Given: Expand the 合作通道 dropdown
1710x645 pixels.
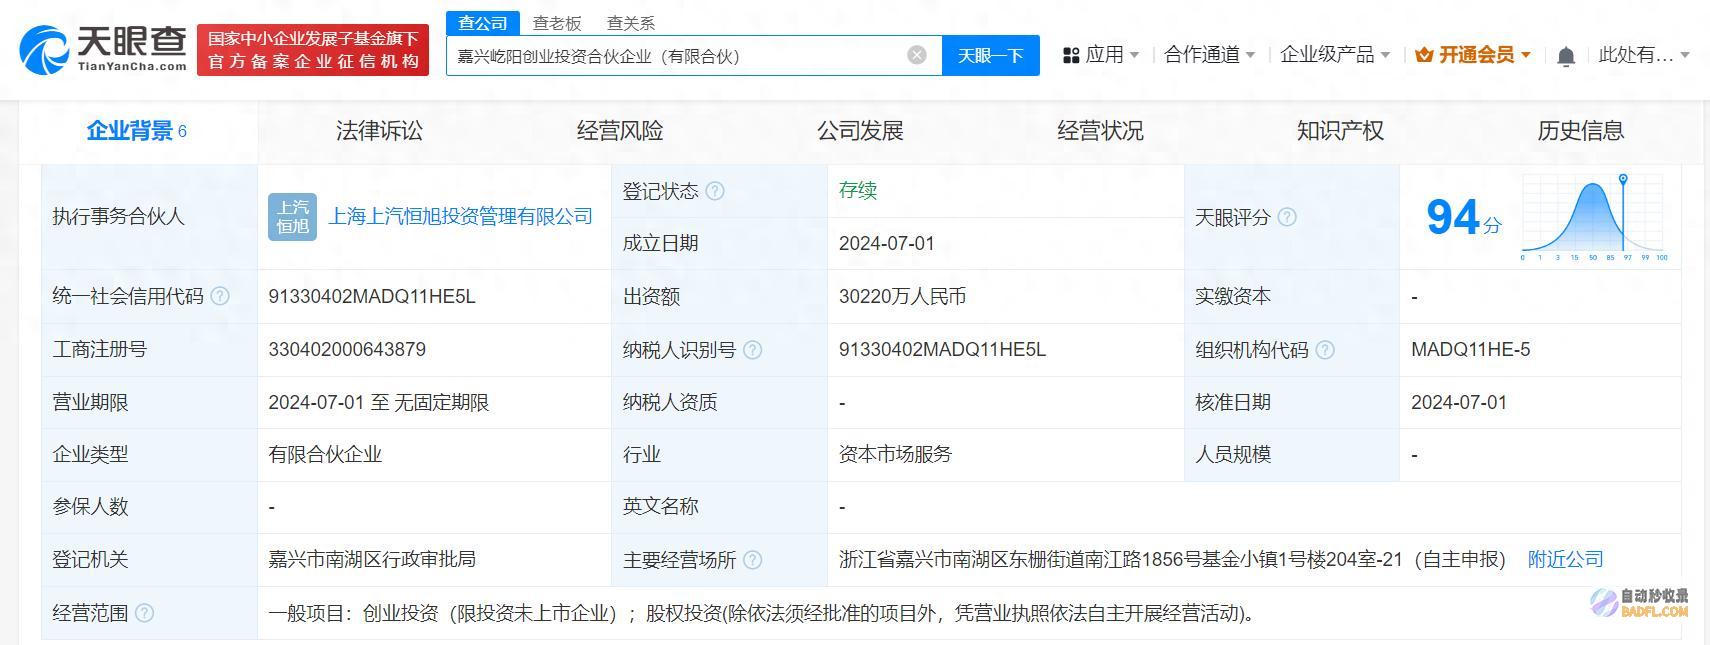Looking at the screenshot, I should 1250,55.
